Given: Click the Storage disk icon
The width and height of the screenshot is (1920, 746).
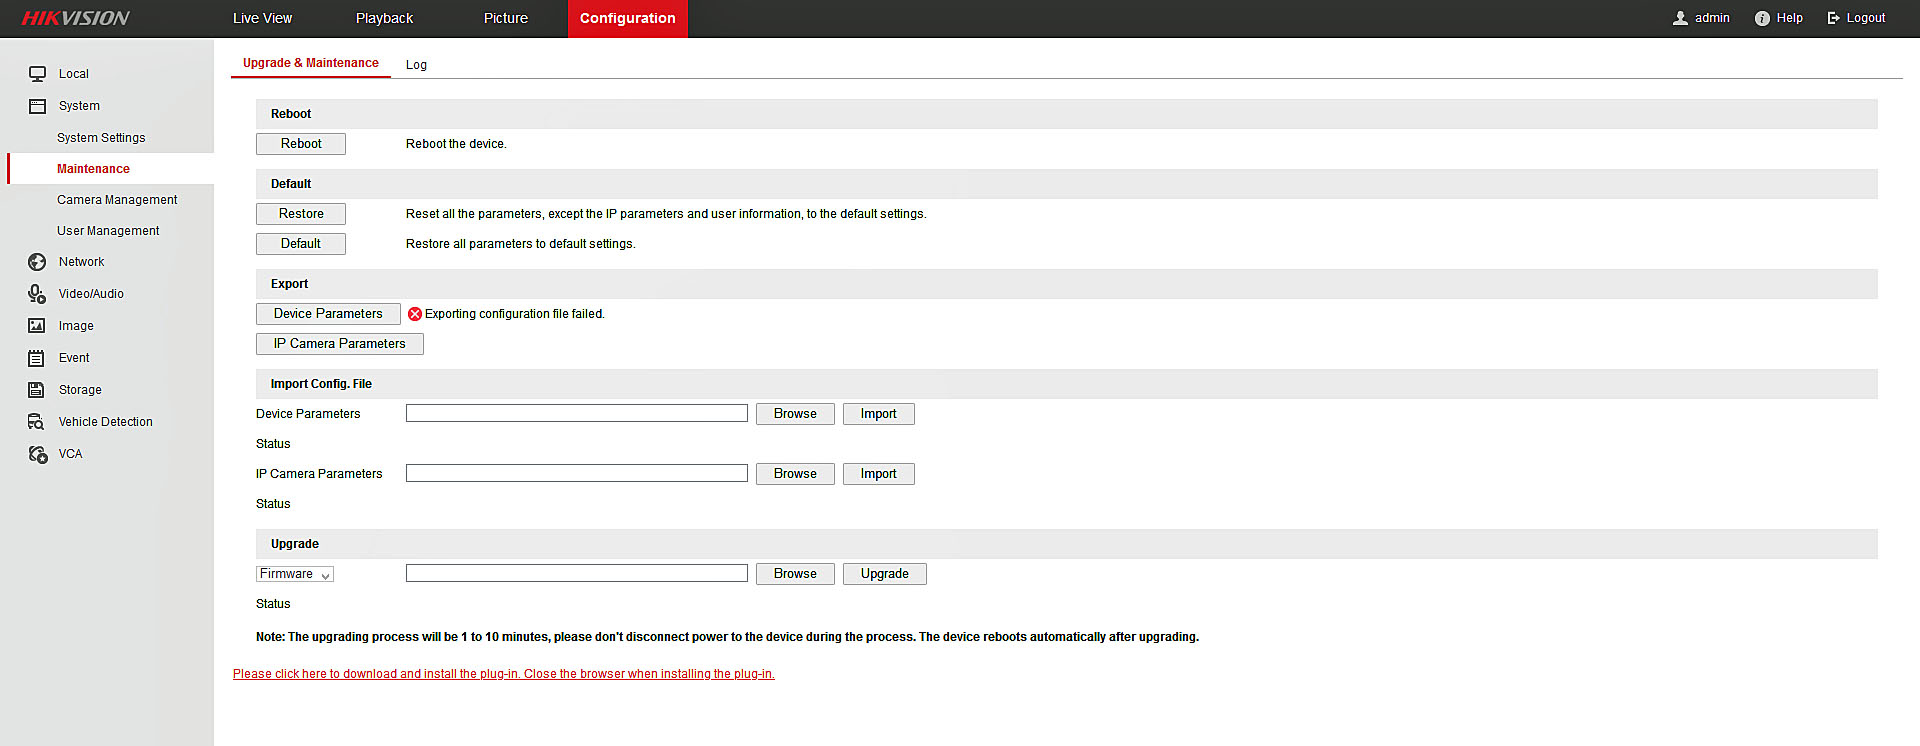Looking at the screenshot, I should 37,390.
